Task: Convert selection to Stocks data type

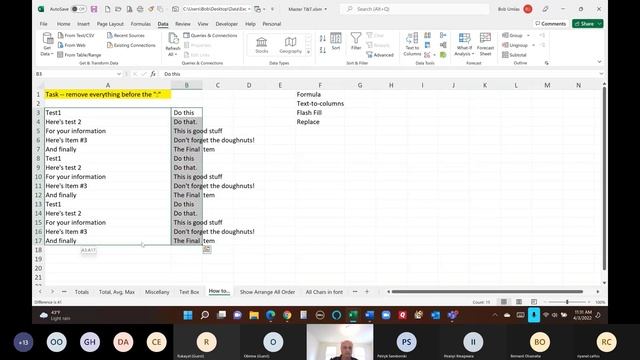Action: point(262,45)
